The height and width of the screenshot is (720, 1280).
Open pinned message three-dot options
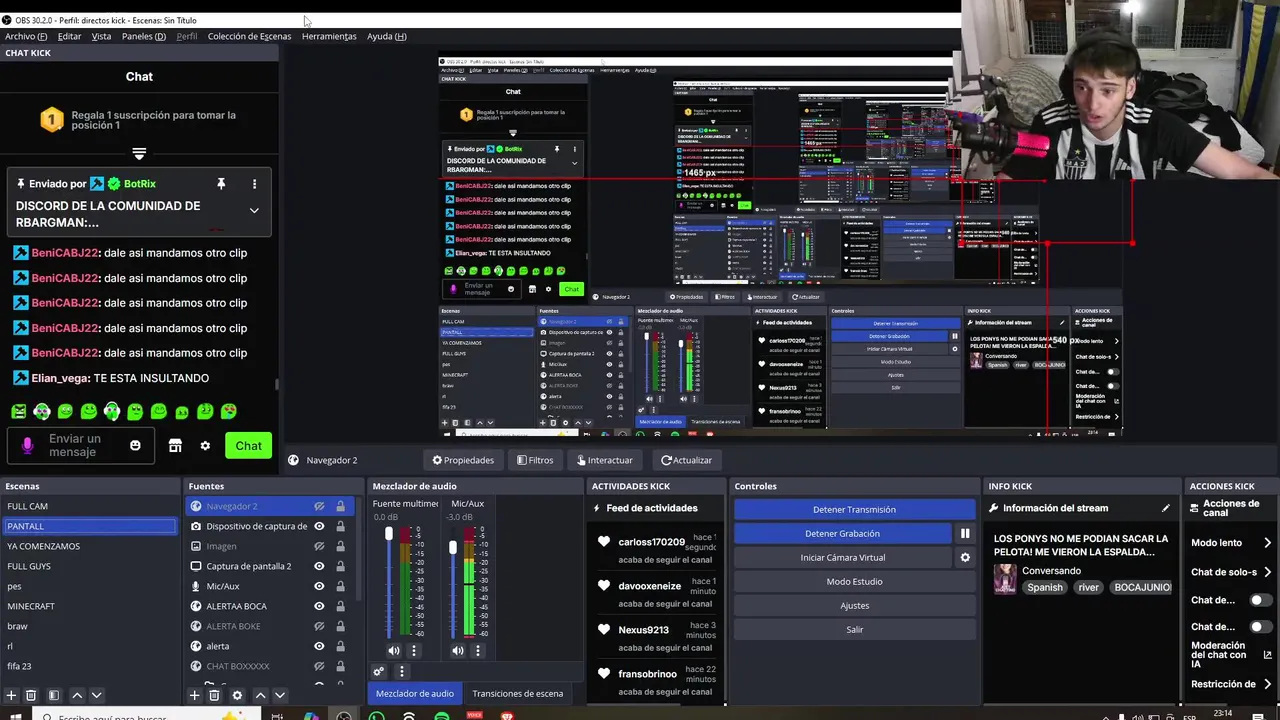tap(254, 184)
